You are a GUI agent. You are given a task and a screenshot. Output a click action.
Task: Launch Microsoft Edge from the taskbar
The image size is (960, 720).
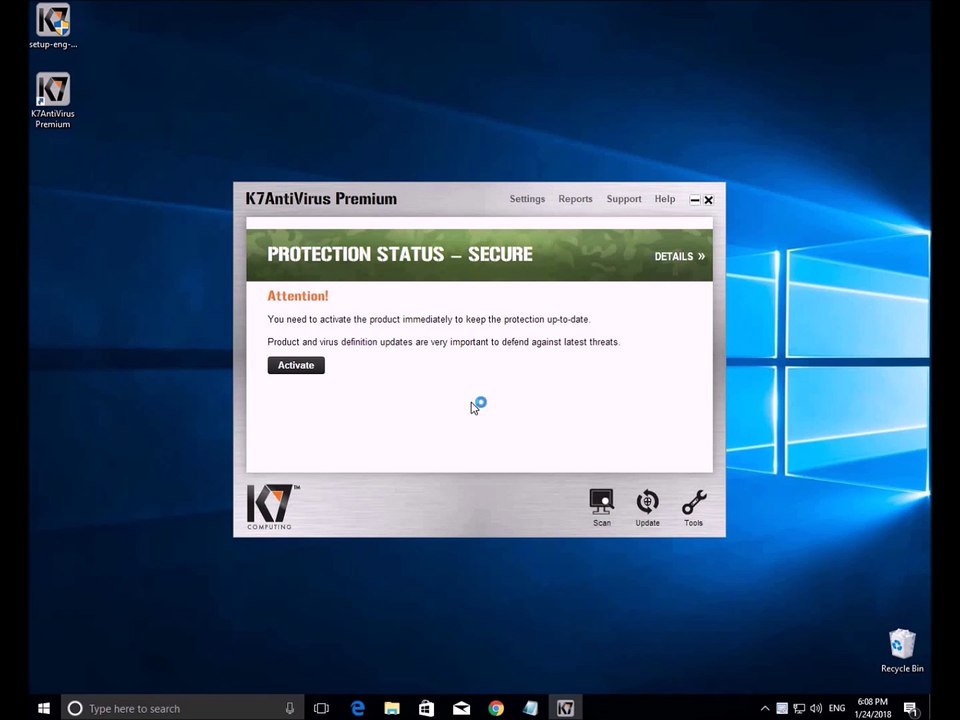pyautogui.click(x=358, y=708)
